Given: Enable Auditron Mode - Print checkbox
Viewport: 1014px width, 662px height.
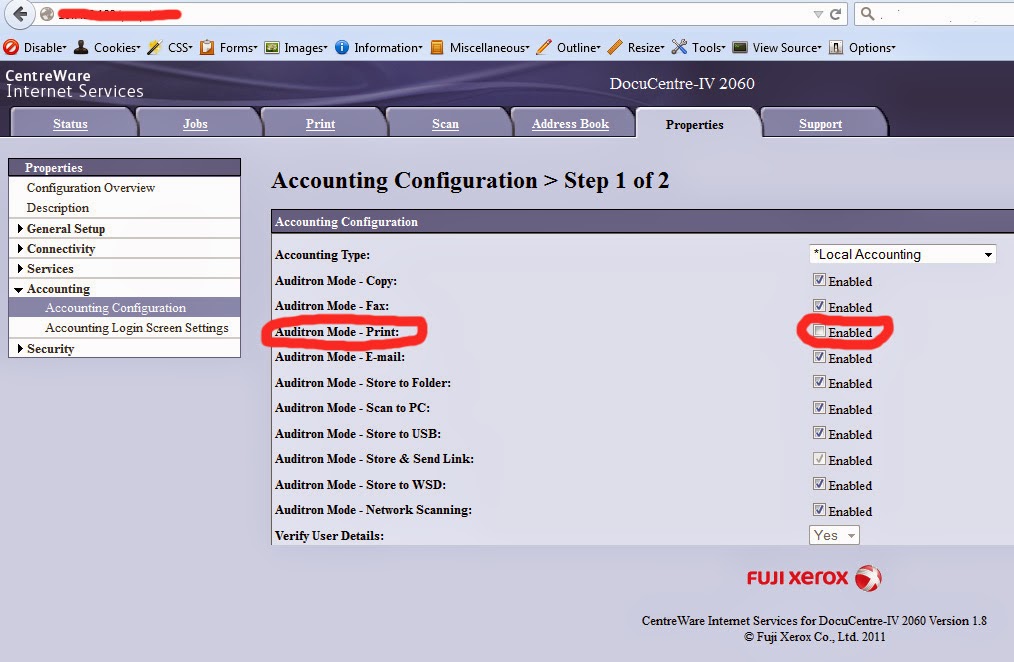Looking at the screenshot, I should [x=819, y=331].
